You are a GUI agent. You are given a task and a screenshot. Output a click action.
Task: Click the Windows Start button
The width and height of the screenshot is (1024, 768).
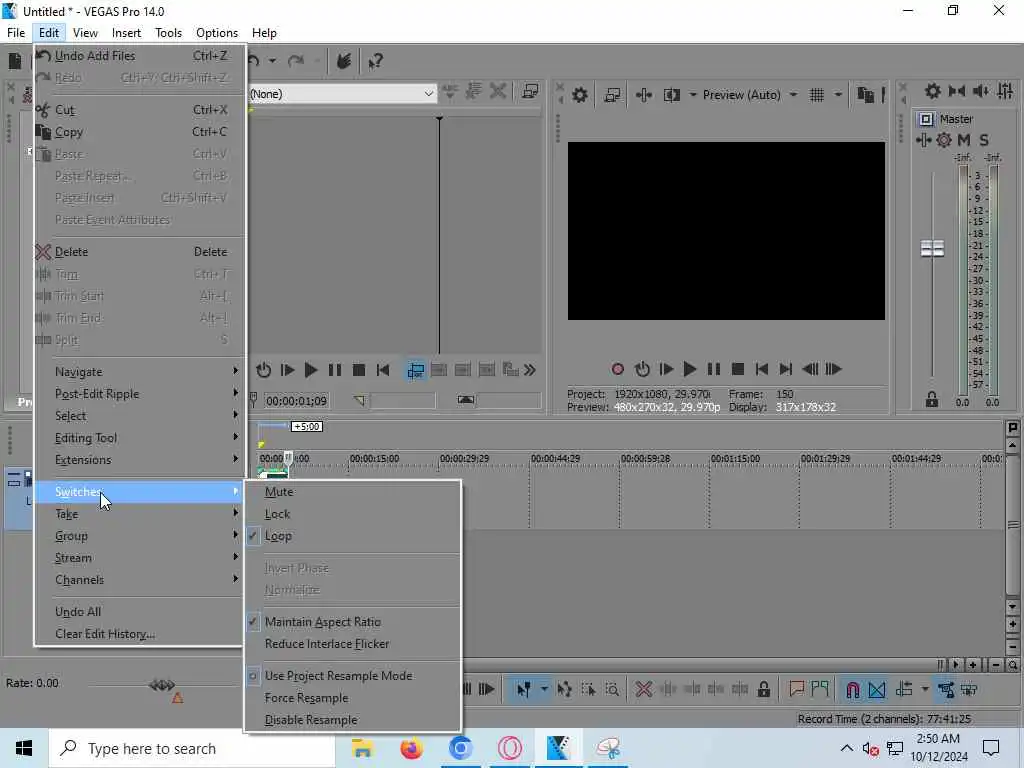pos(24,748)
